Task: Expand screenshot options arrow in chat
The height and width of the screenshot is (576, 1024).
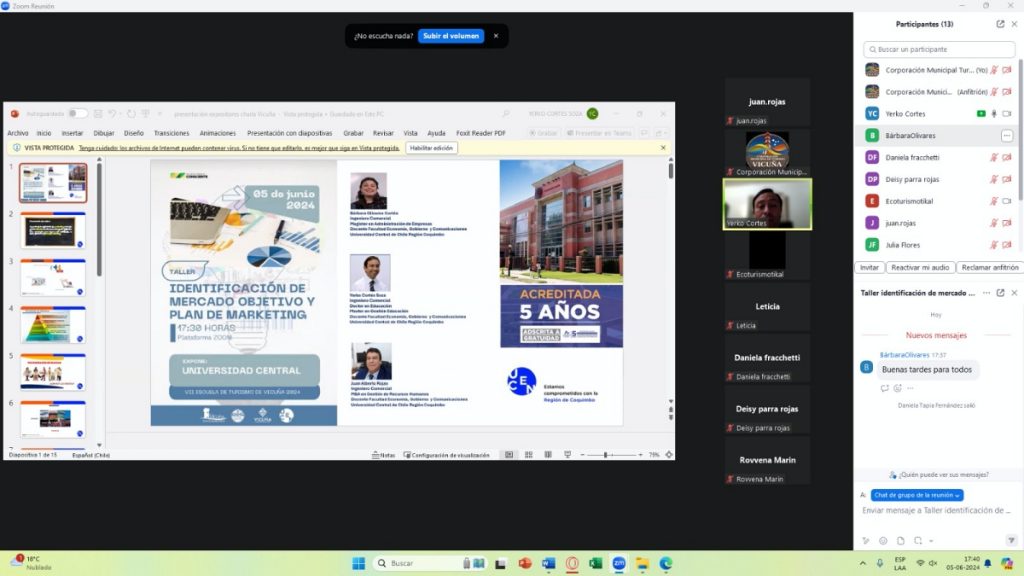Action: click(931, 541)
